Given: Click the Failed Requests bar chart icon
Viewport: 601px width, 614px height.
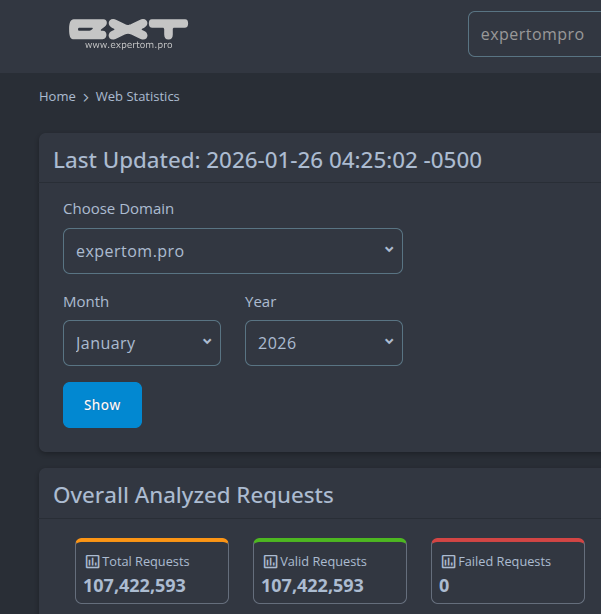Looking at the screenshot, I should click(448, 562).
